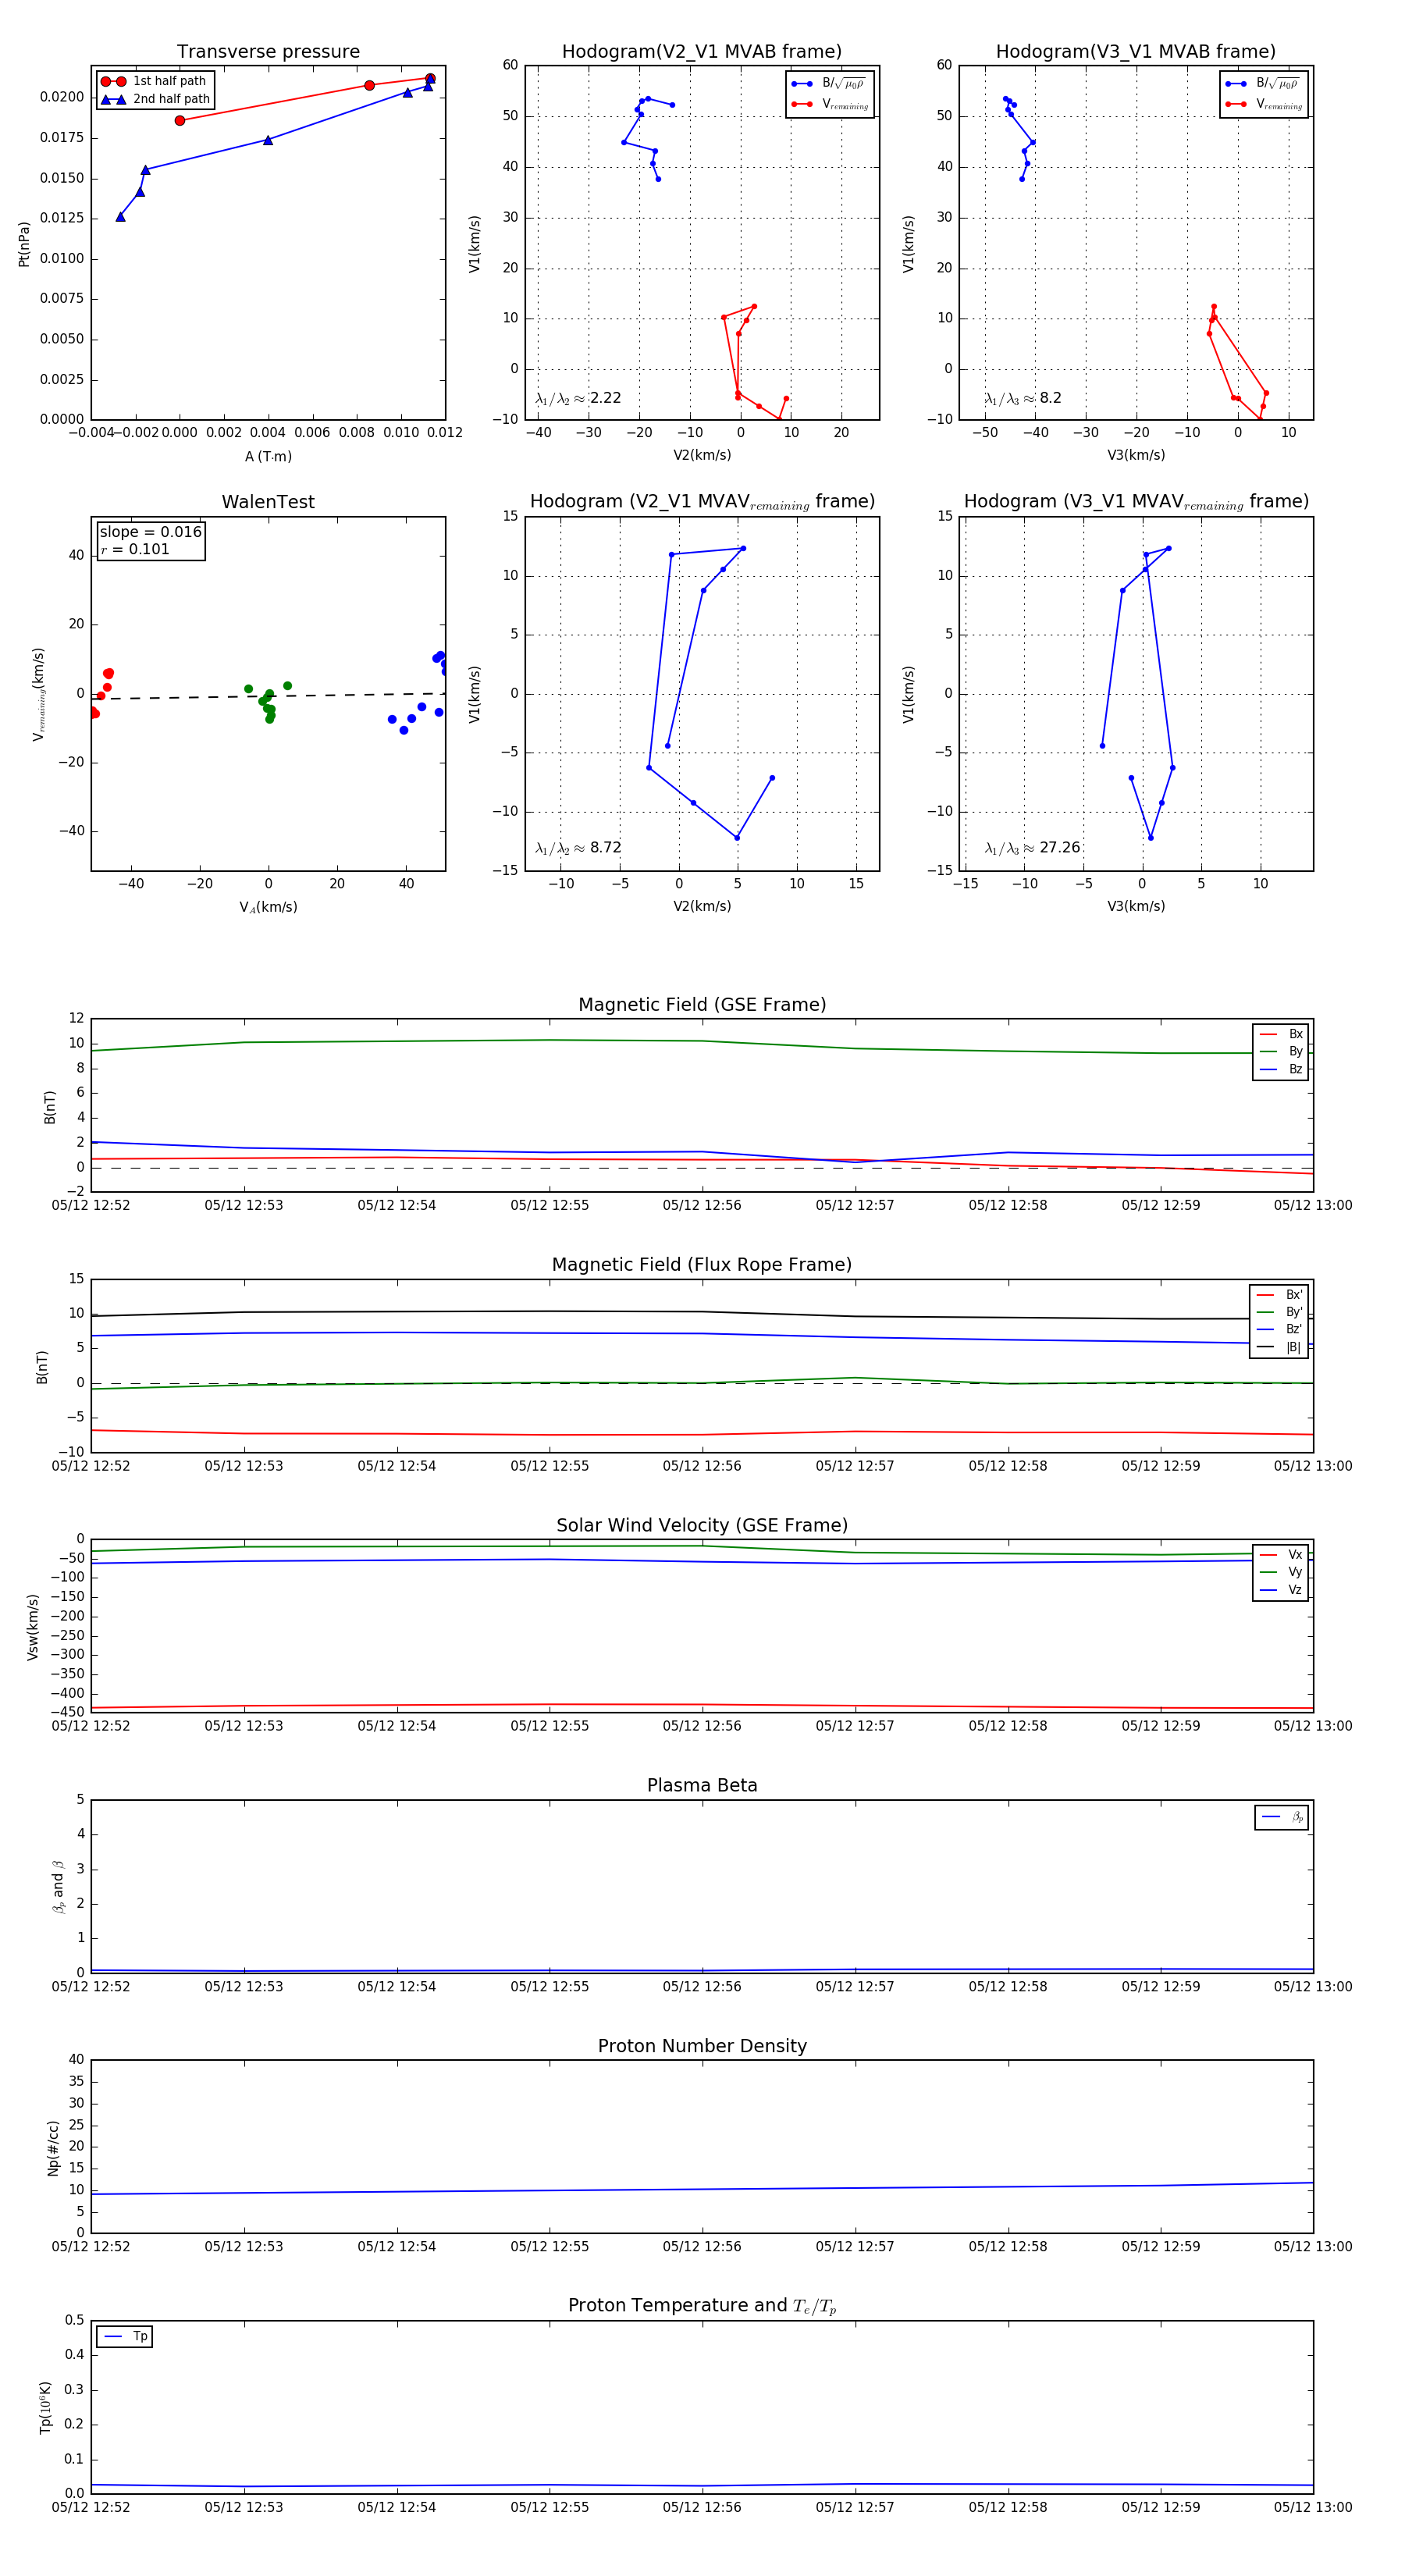Click the 'Pt(nPa)' y-axis label

click(24, 244)
